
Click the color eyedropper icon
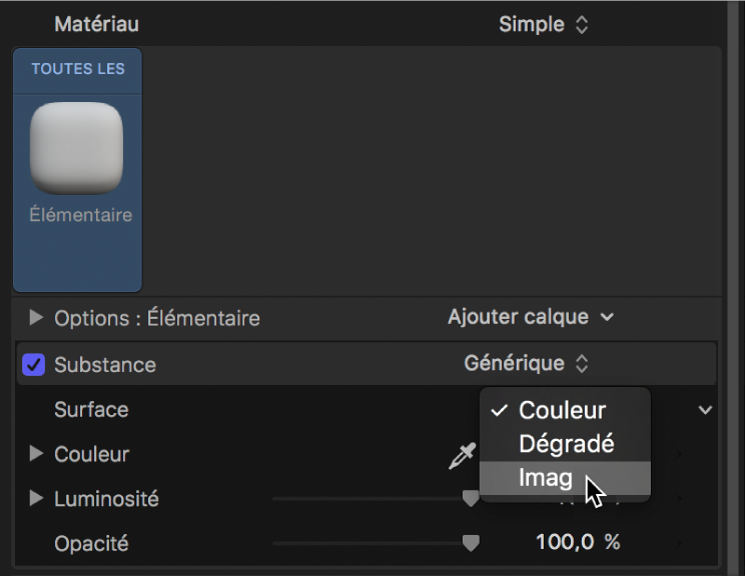click(x=461, y=457)
